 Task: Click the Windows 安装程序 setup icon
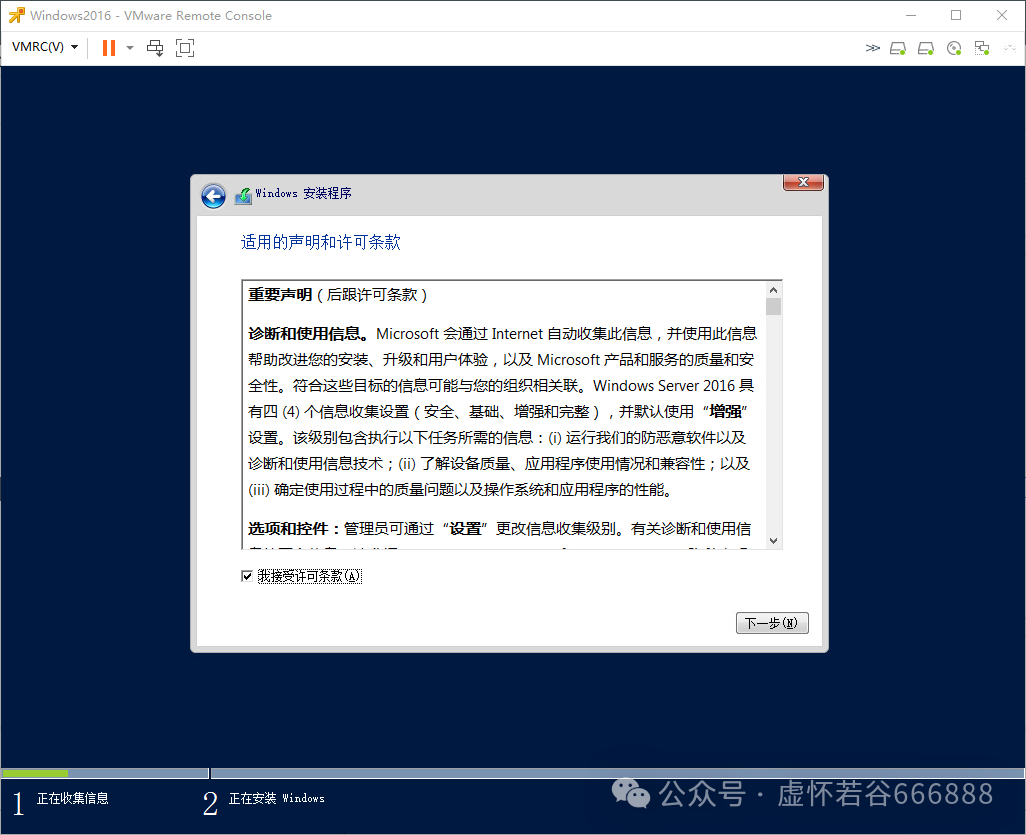243,195
